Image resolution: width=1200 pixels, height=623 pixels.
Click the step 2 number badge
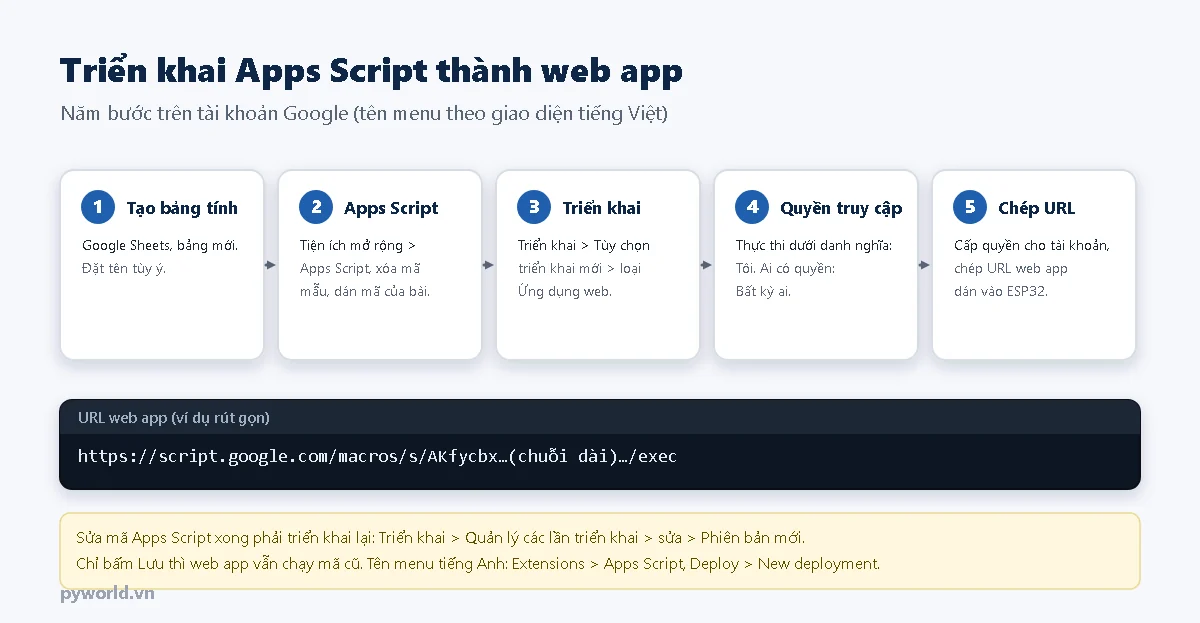coord(316,207)
